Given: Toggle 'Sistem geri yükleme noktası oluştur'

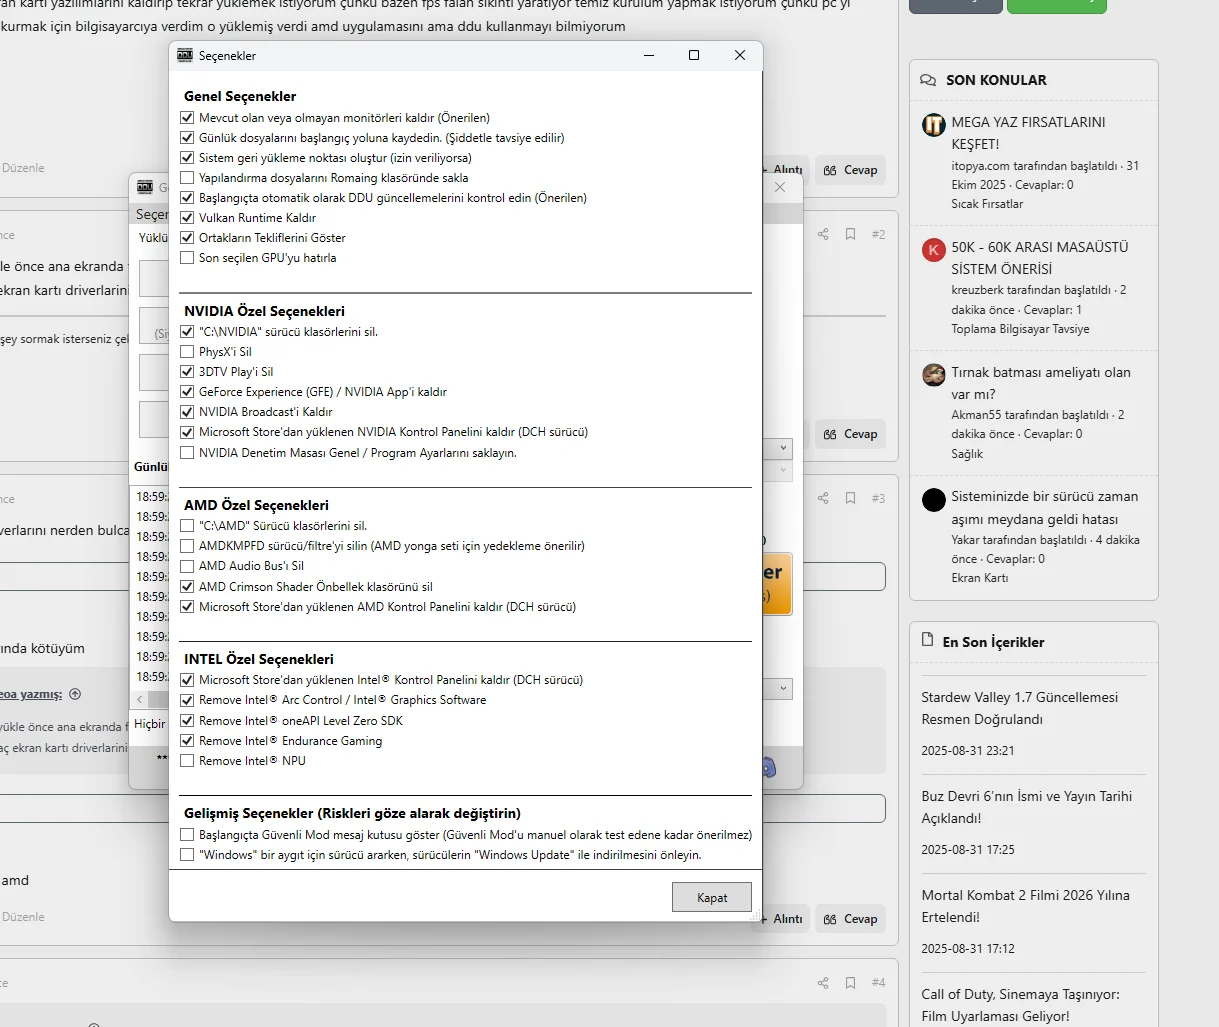Looking at the screenshot, I should (x=187, y=157).
